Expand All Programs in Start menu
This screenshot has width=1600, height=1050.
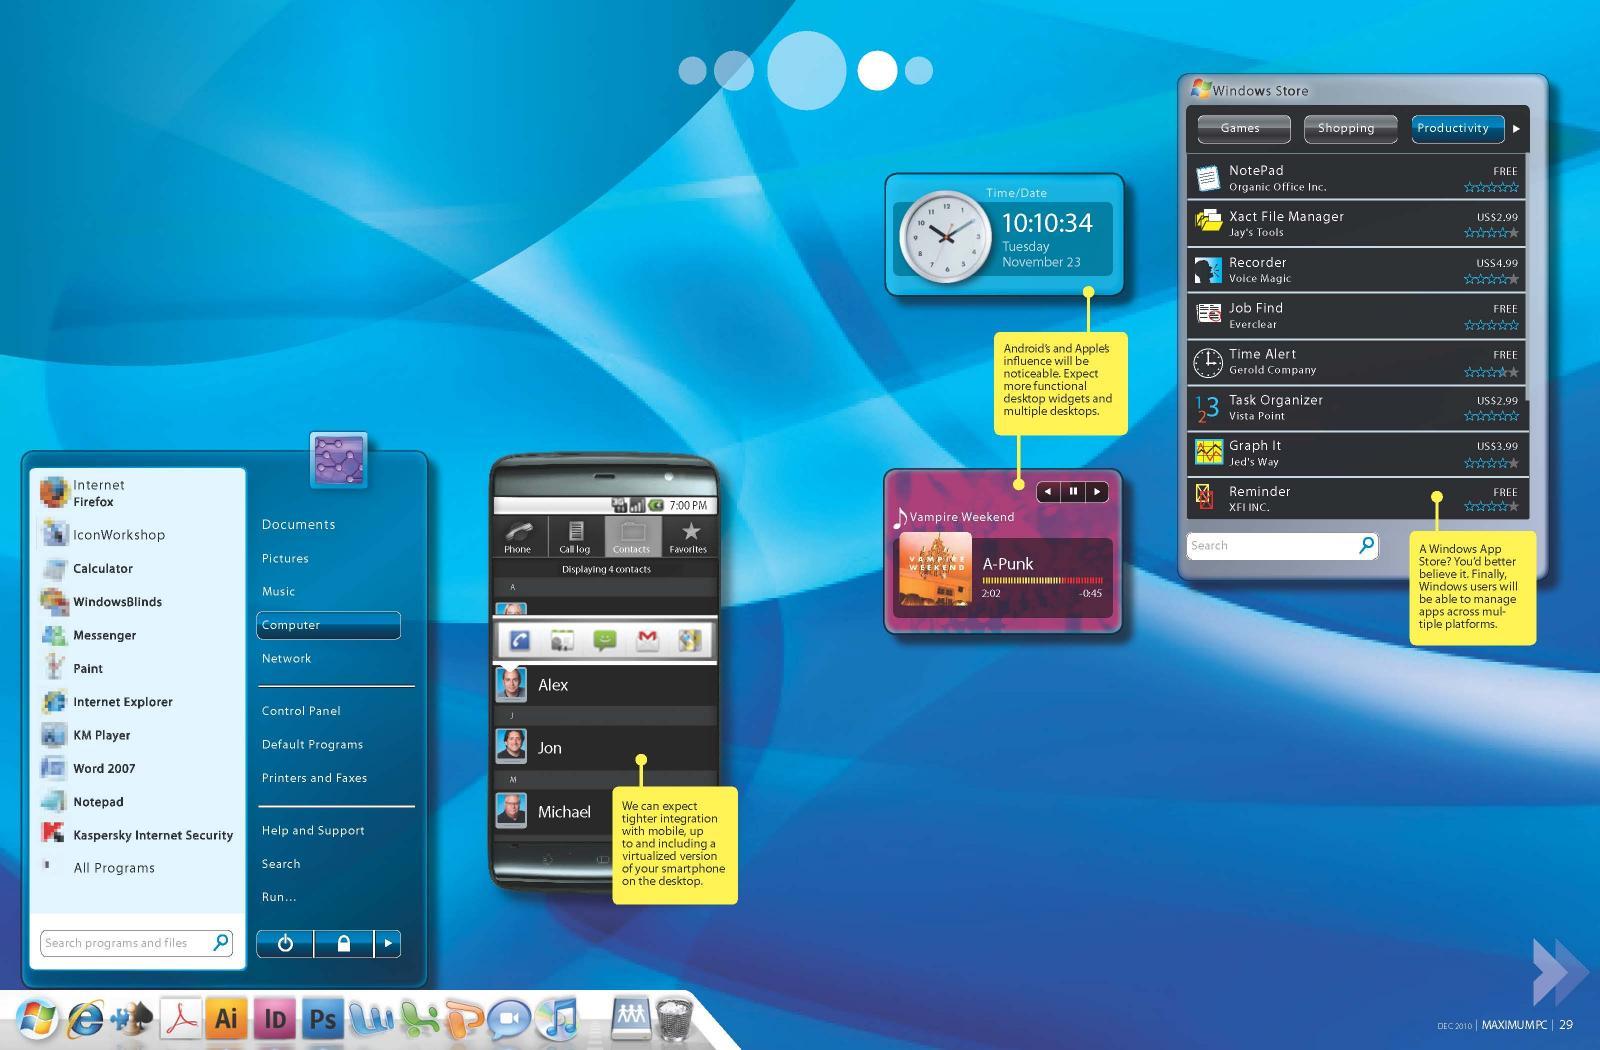pos(114,868)
